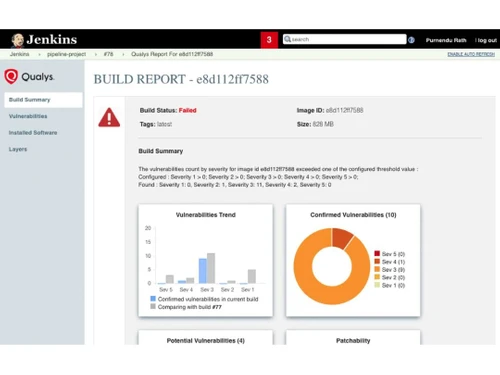Click the Failed build status text
The image size is (500, 375).
187,110
